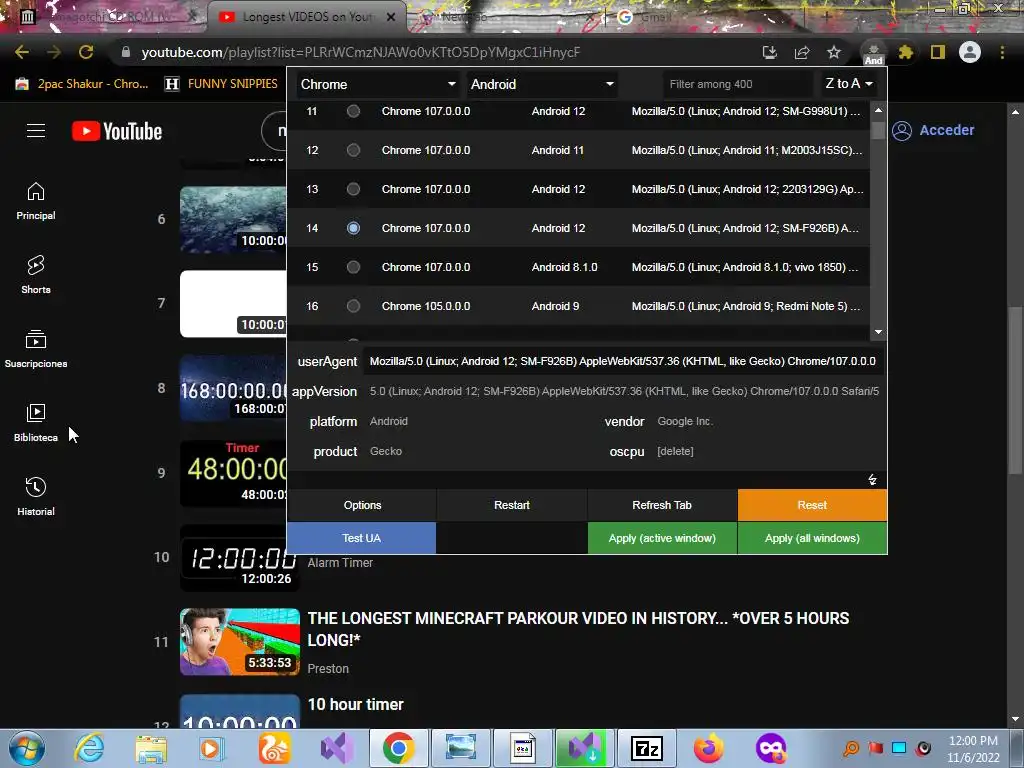The height and width of the screenshot is (768, 1024).
Task: Click Apply (all windows) button
Action: (x=812, y=538)
